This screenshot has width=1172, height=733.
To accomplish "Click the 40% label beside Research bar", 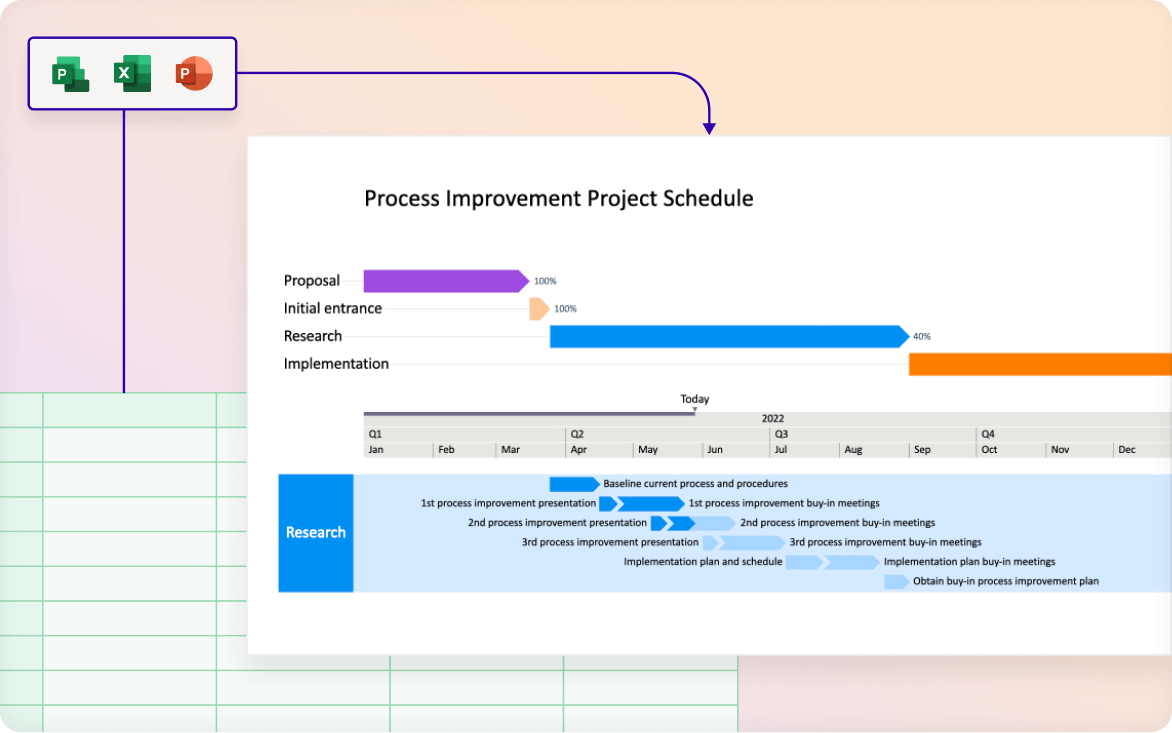I will [x=922, y=336].
